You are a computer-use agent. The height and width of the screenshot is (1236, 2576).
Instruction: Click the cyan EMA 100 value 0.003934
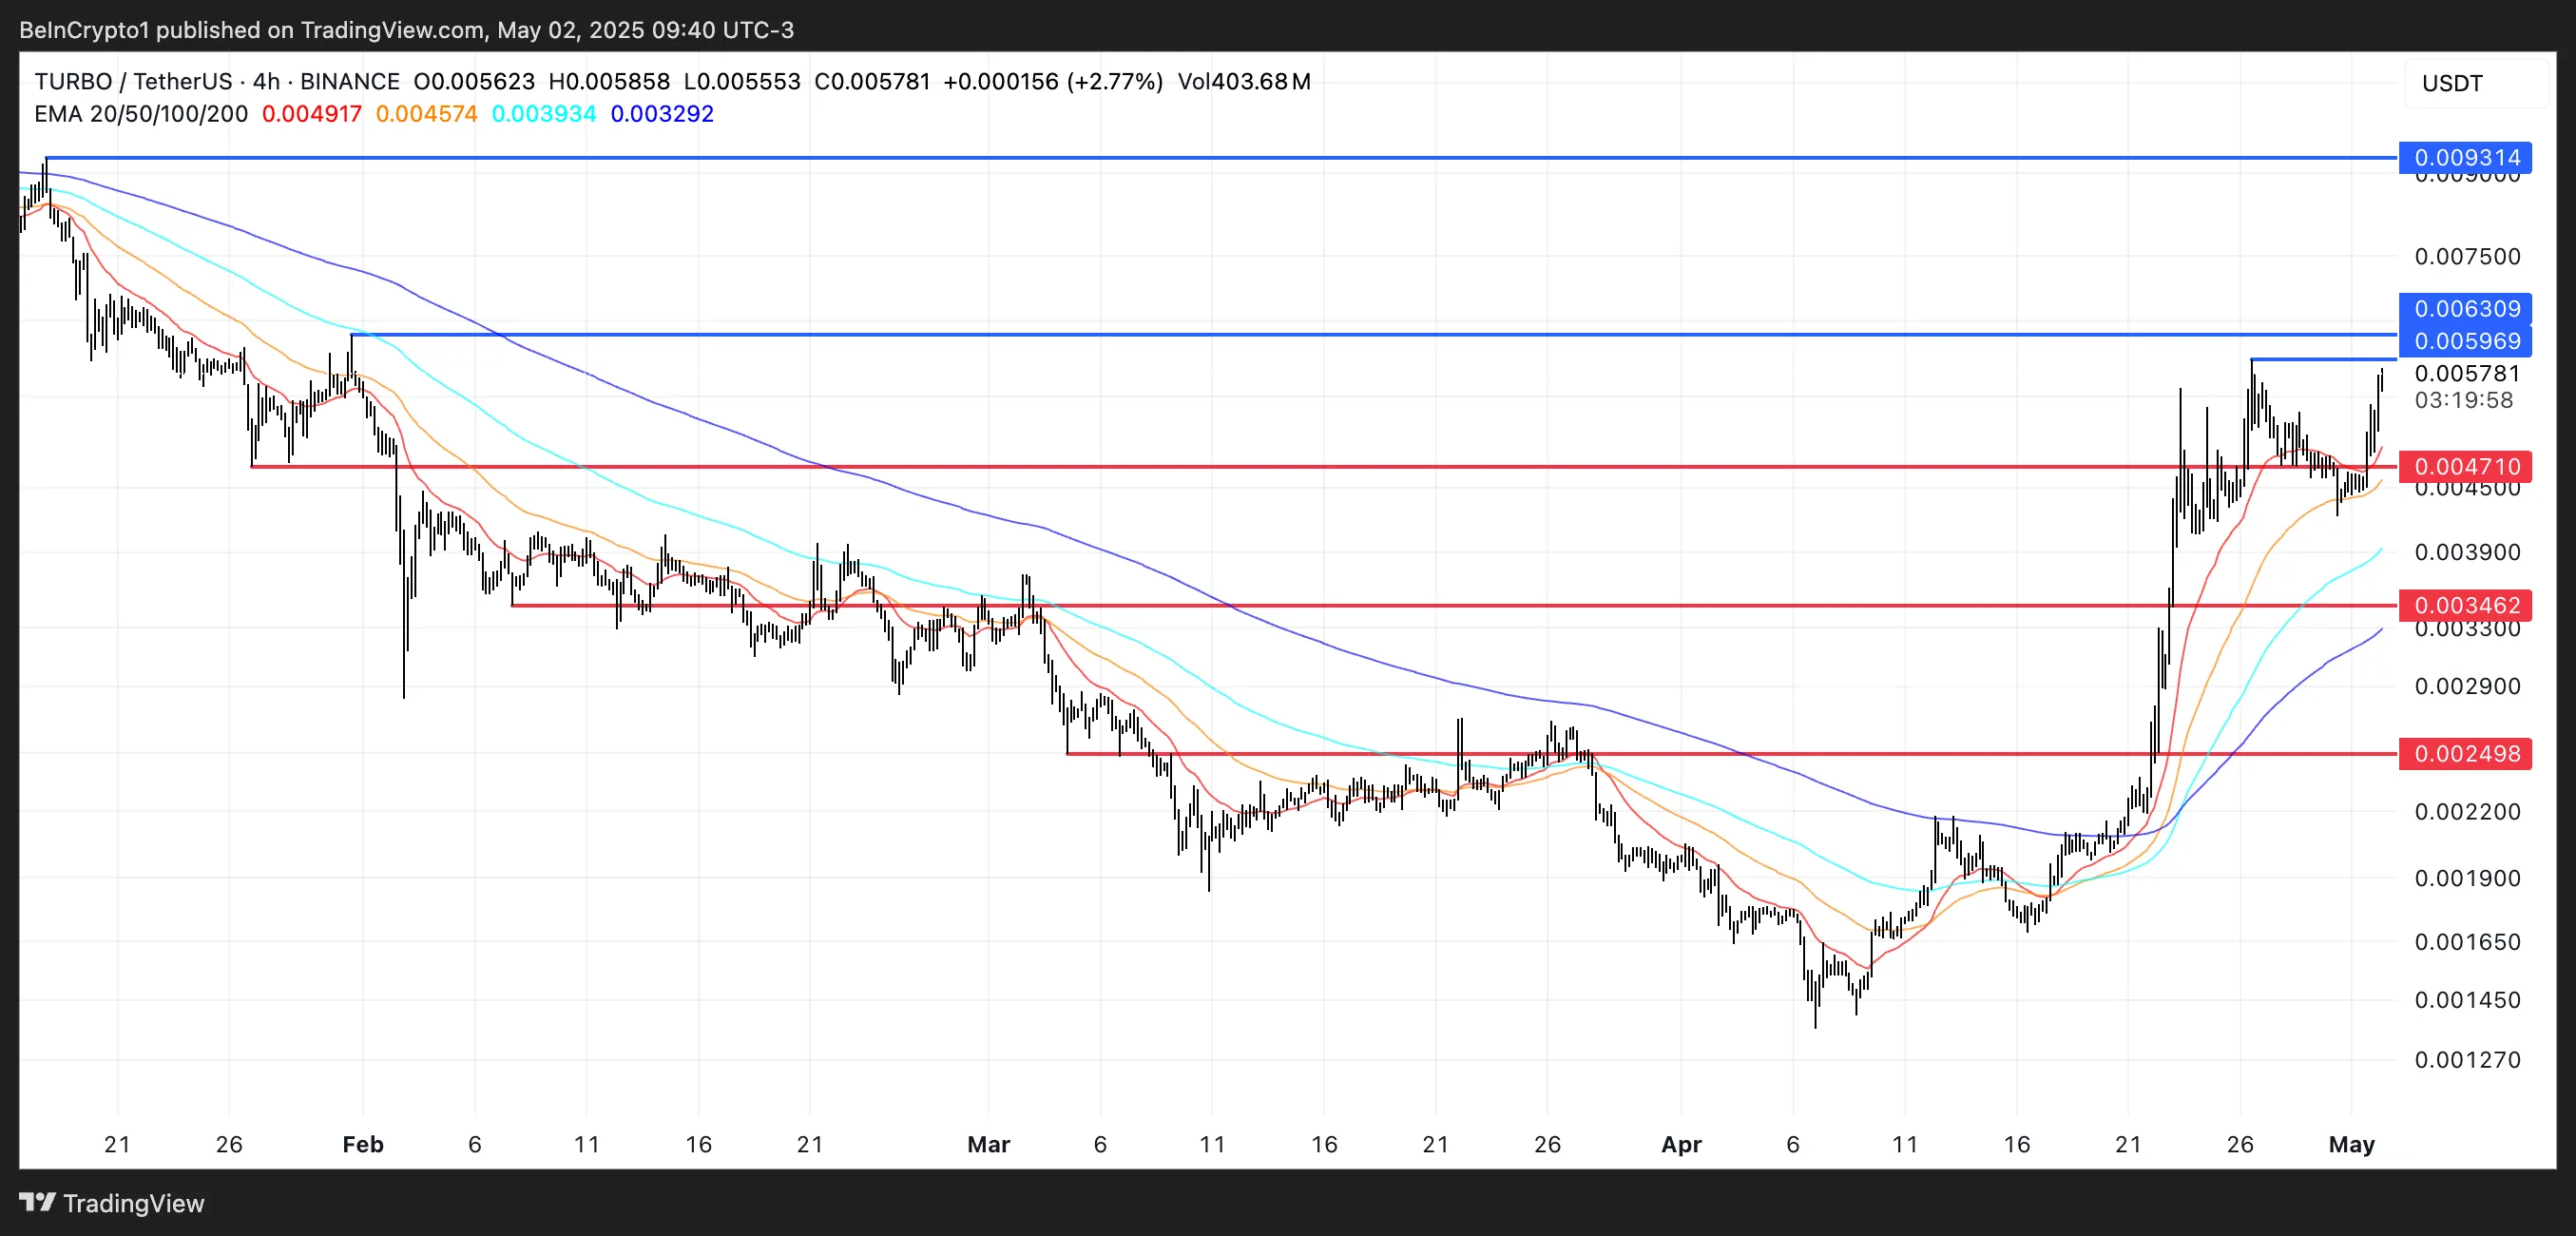pyautogui.click(x=544, y=114)
